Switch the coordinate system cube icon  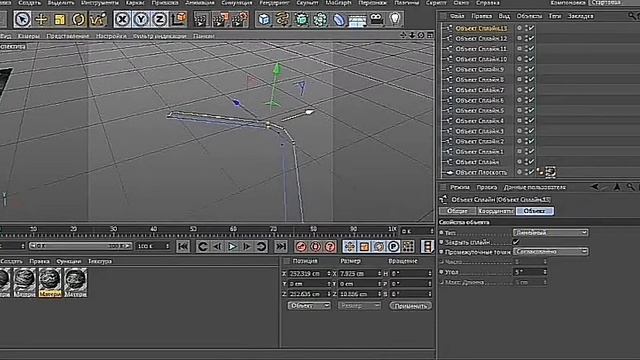click(x=178, y=19)
